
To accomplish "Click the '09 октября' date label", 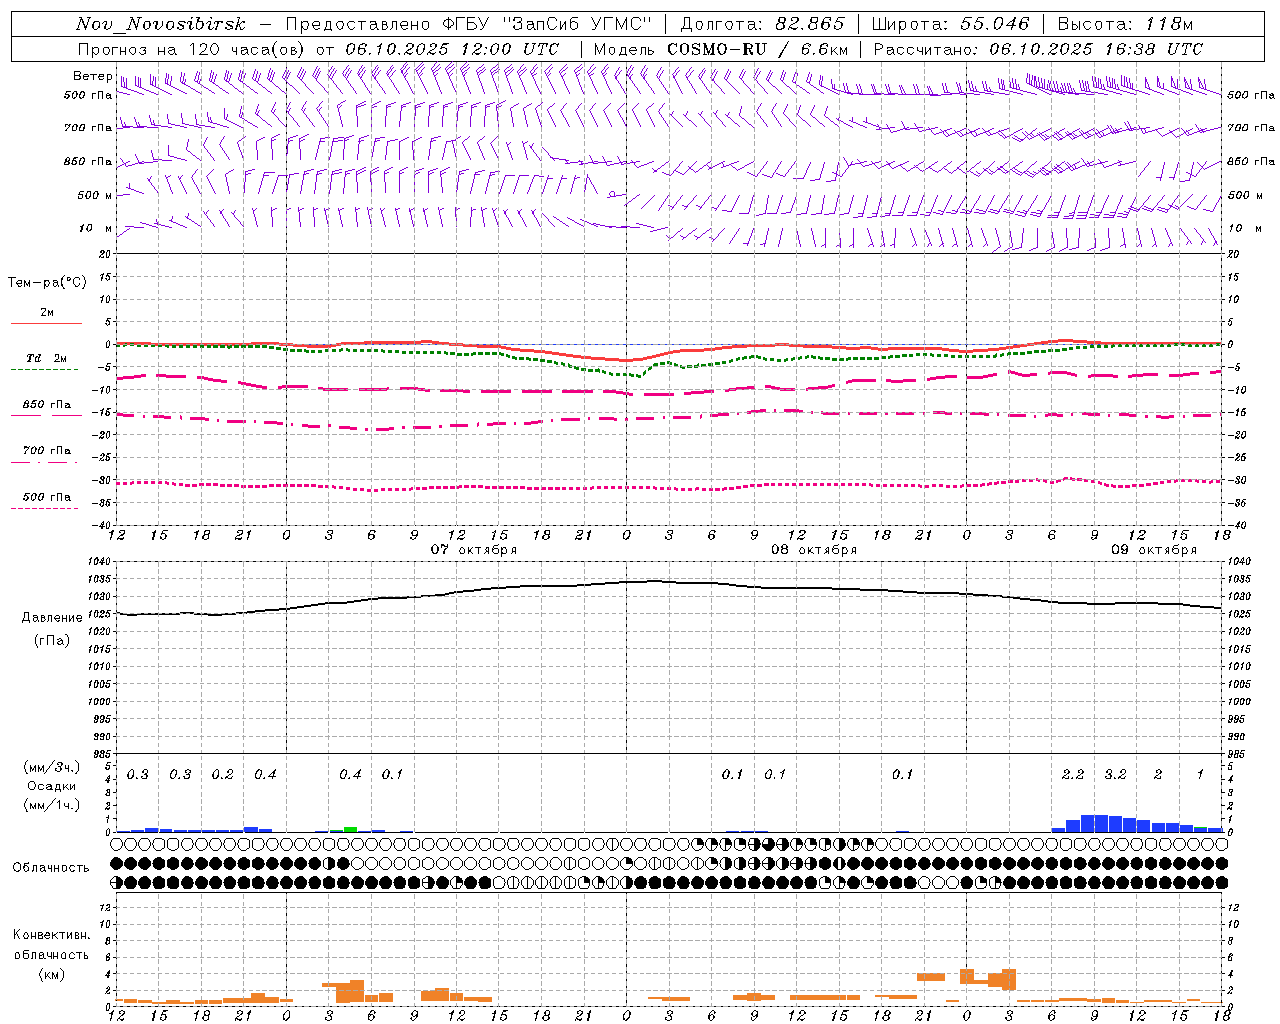I will 1154,550.
